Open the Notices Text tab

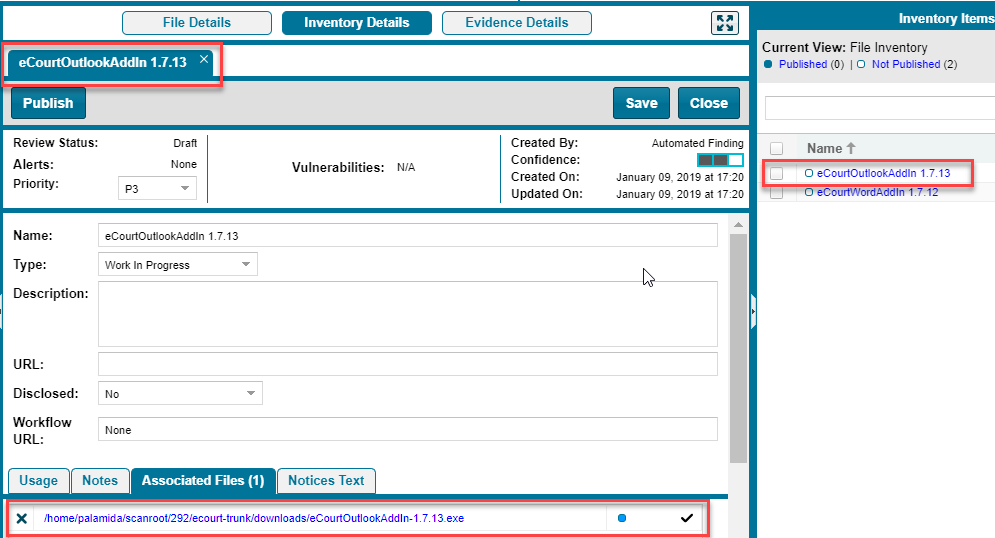click(326, 481)
